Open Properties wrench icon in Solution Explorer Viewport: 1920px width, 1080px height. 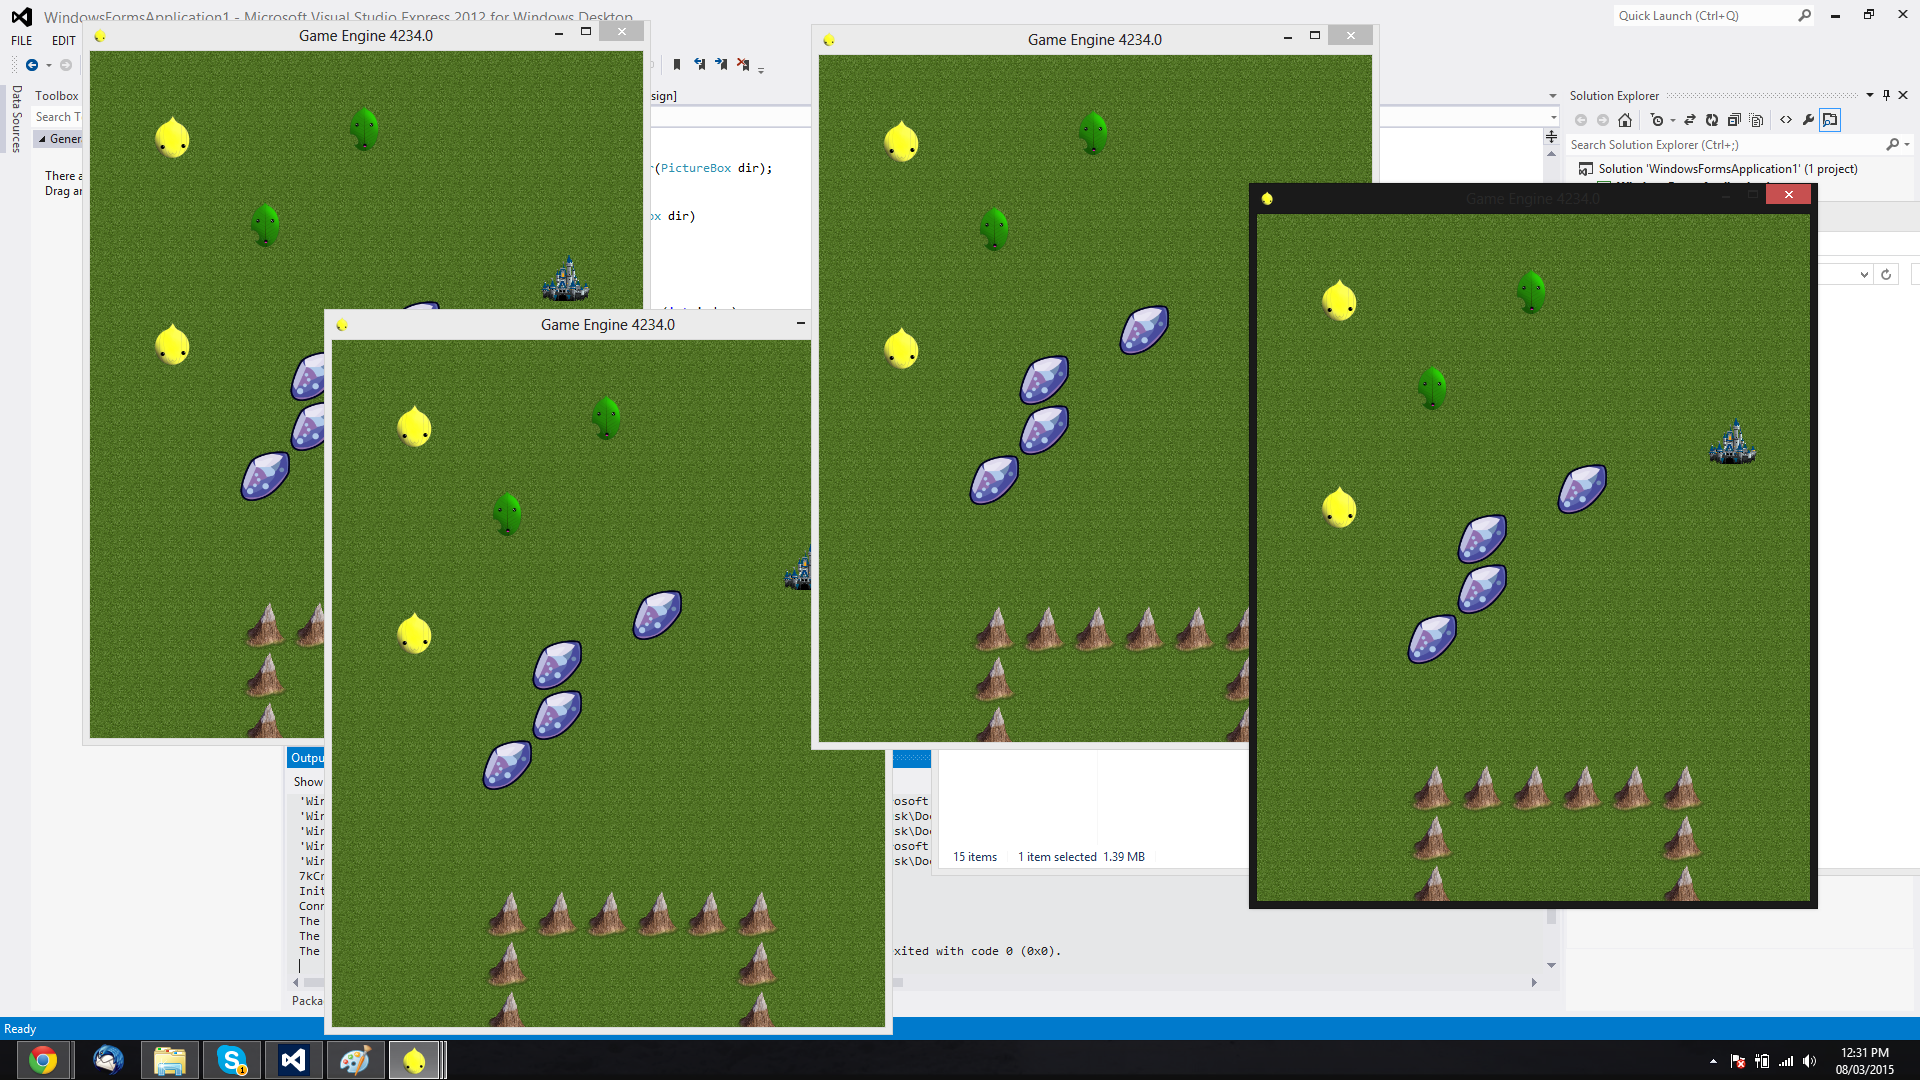click(1808, 120)
